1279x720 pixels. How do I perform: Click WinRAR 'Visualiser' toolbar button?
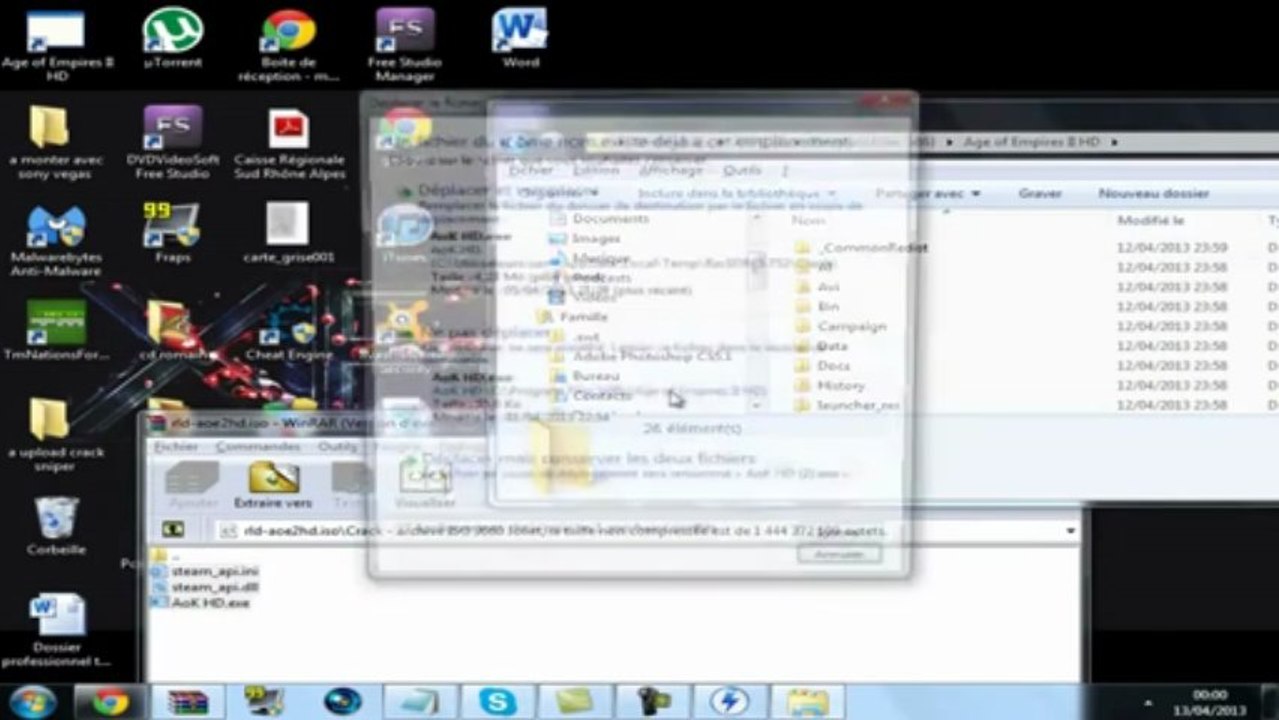[425, 486]
